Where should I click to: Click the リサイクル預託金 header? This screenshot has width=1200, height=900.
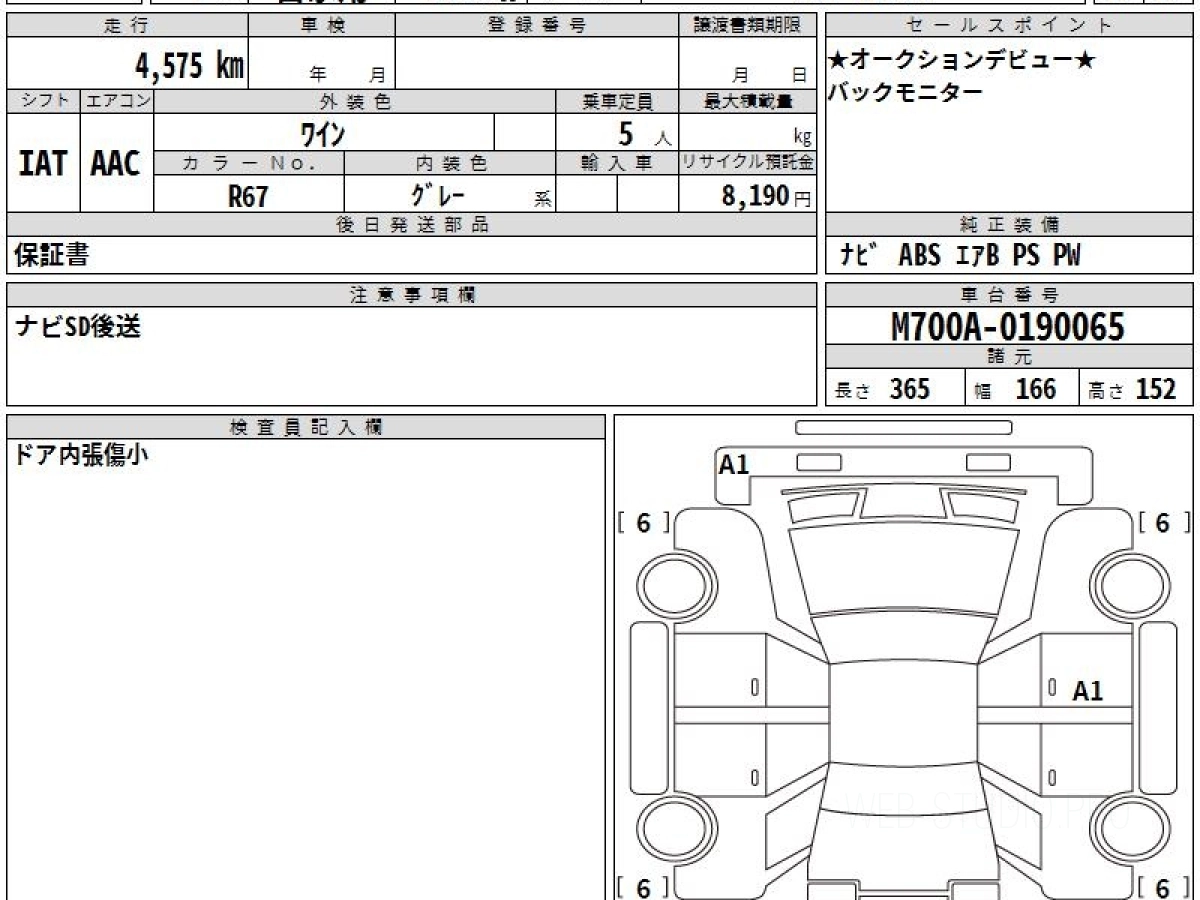748,163
